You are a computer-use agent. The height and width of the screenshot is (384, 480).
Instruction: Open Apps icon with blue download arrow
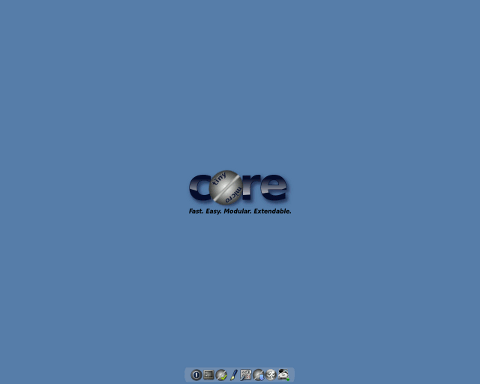pyautogui.click(x=259, y=375)
